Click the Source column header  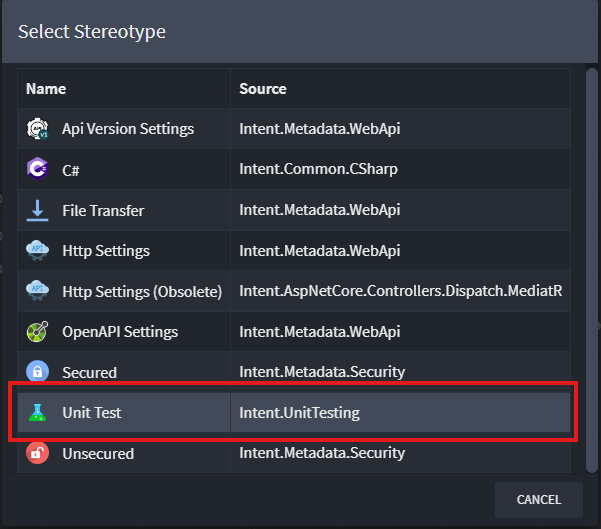(401, 89)
